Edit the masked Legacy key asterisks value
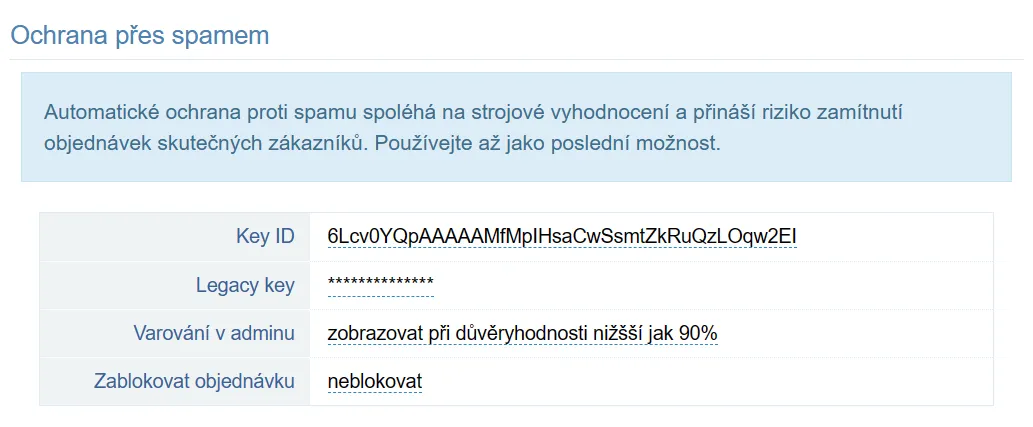 pyautogui.click(x=380, y=285)
